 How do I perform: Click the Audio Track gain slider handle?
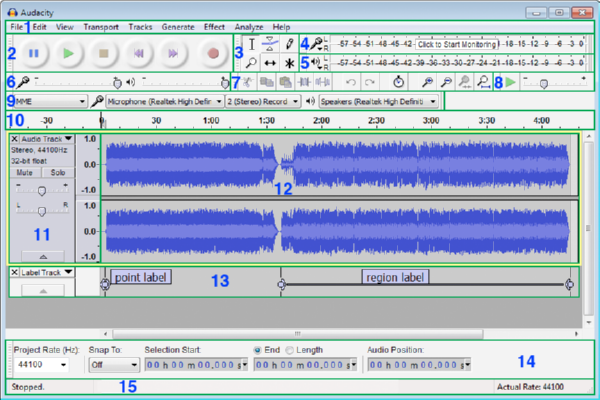point(42,191)
